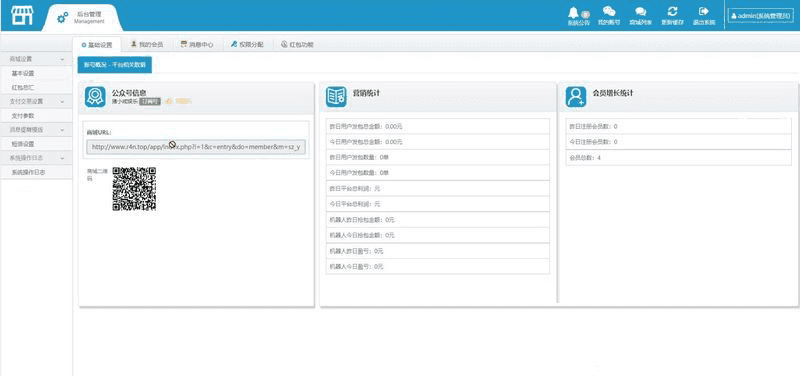Screen dimensions: 800x376
Task: Open 基本设置 in the sidebar
Action: (23, 73)
